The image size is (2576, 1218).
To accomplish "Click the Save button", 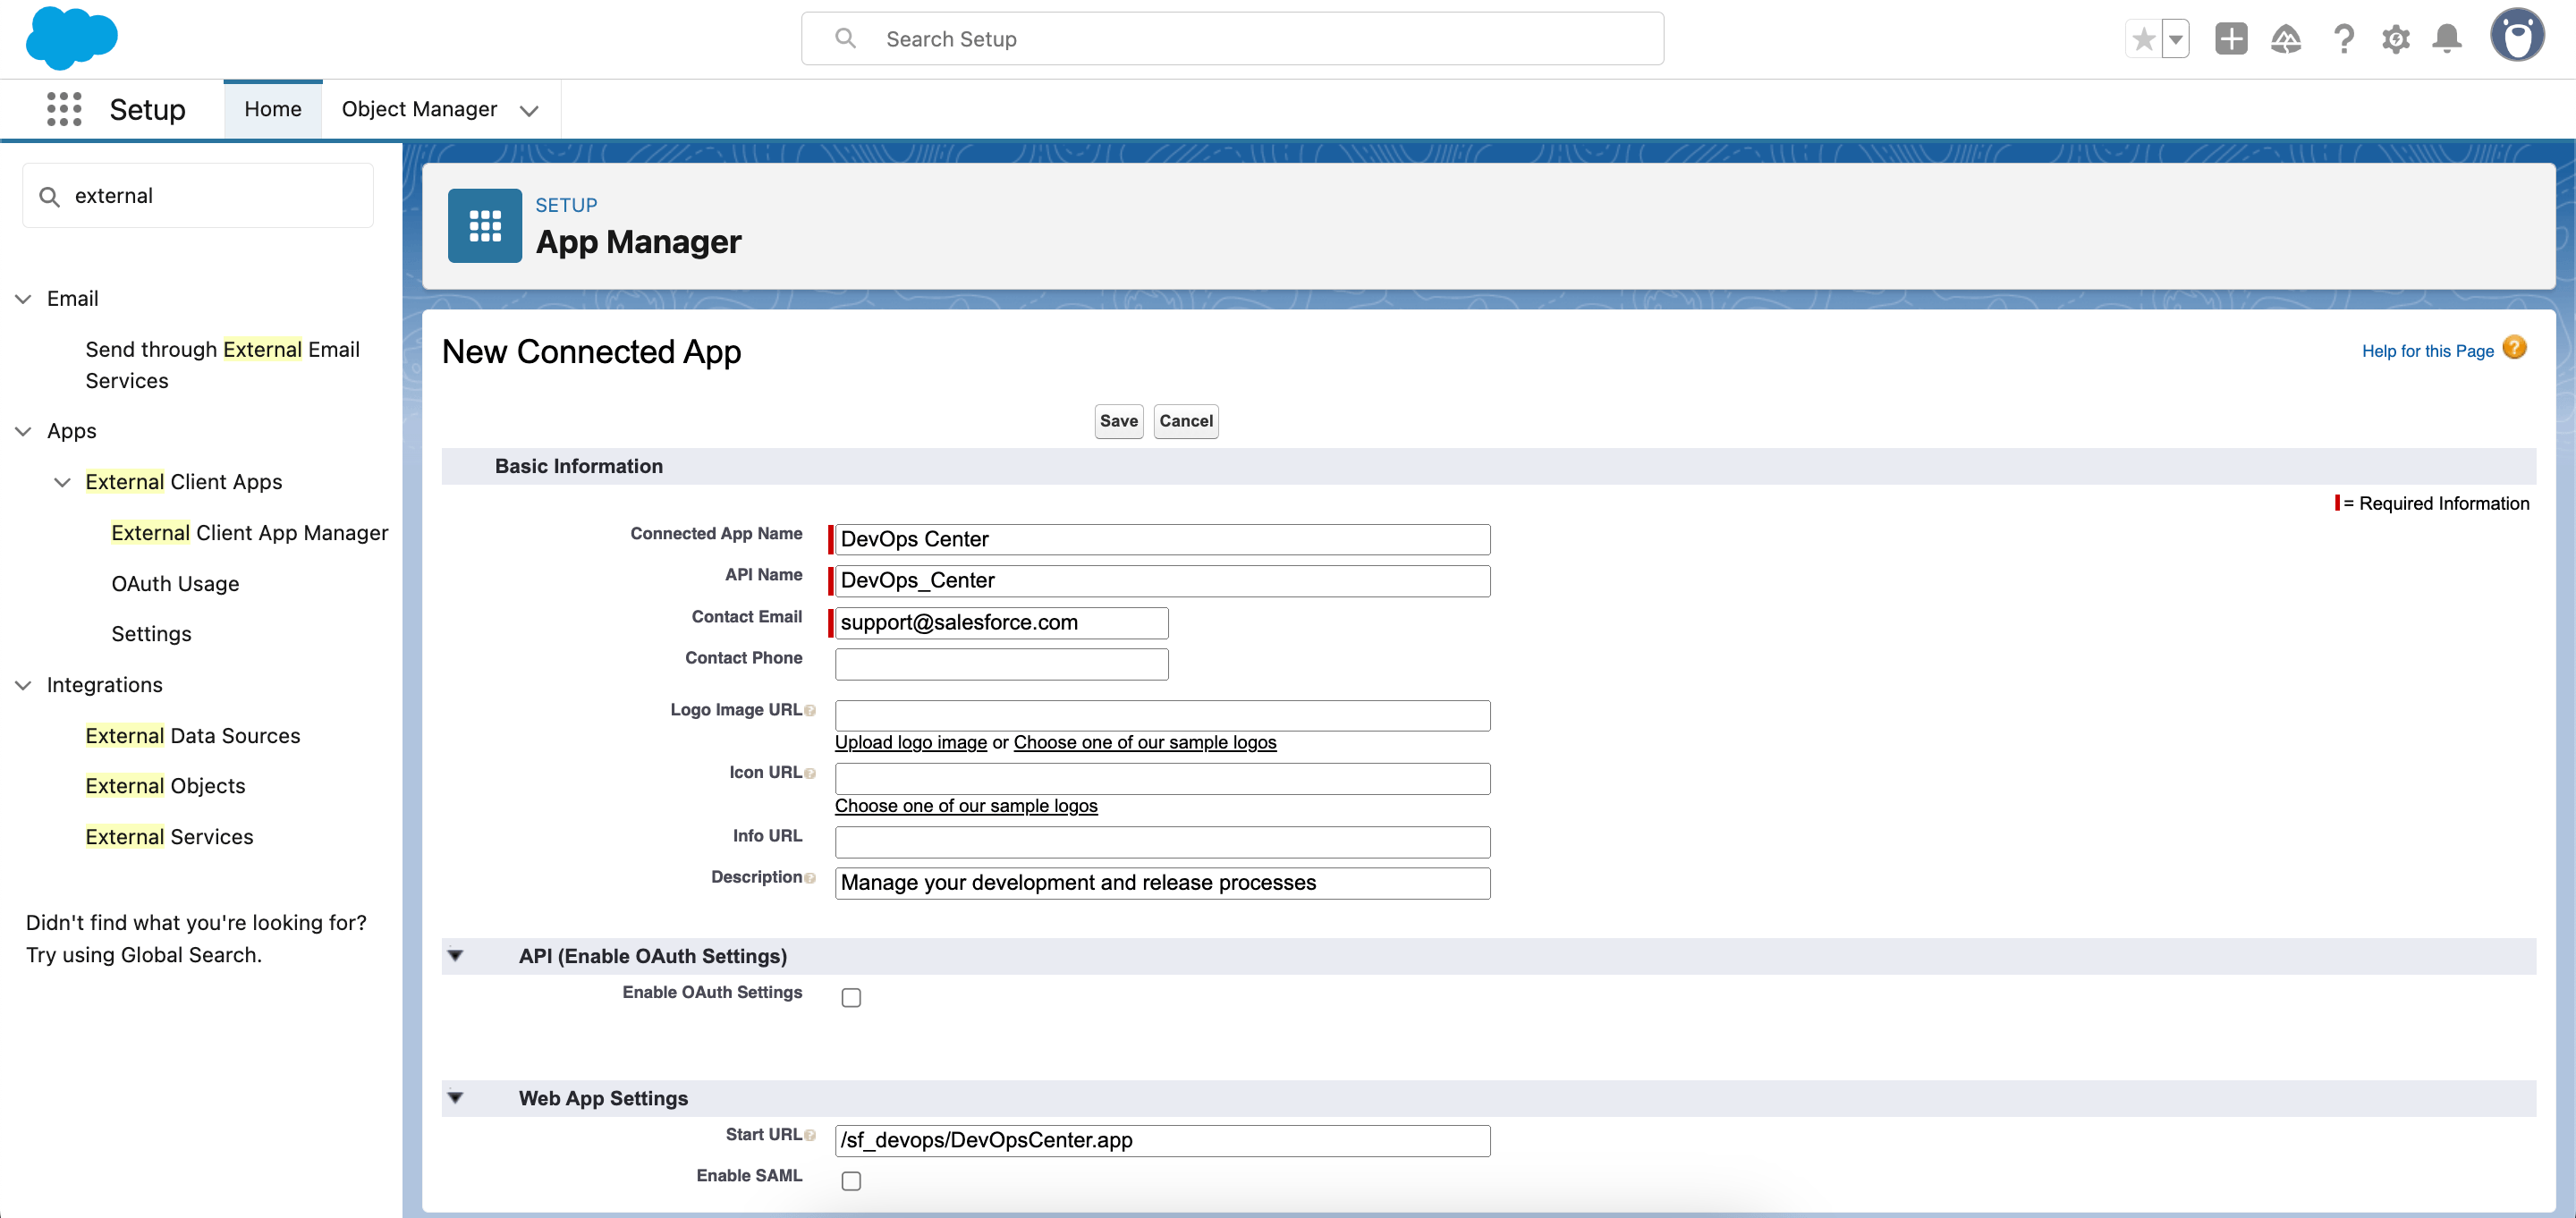I will coord(1118,421).
